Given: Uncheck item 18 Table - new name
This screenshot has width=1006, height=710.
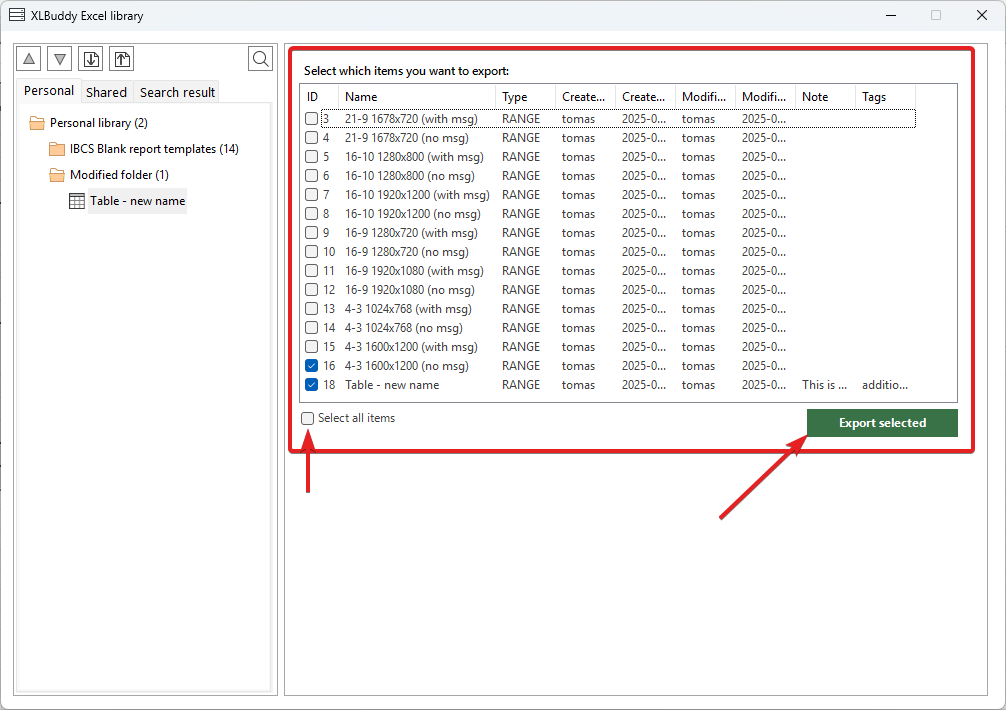Looking at the screenshot, I should [x=312, y=385].
